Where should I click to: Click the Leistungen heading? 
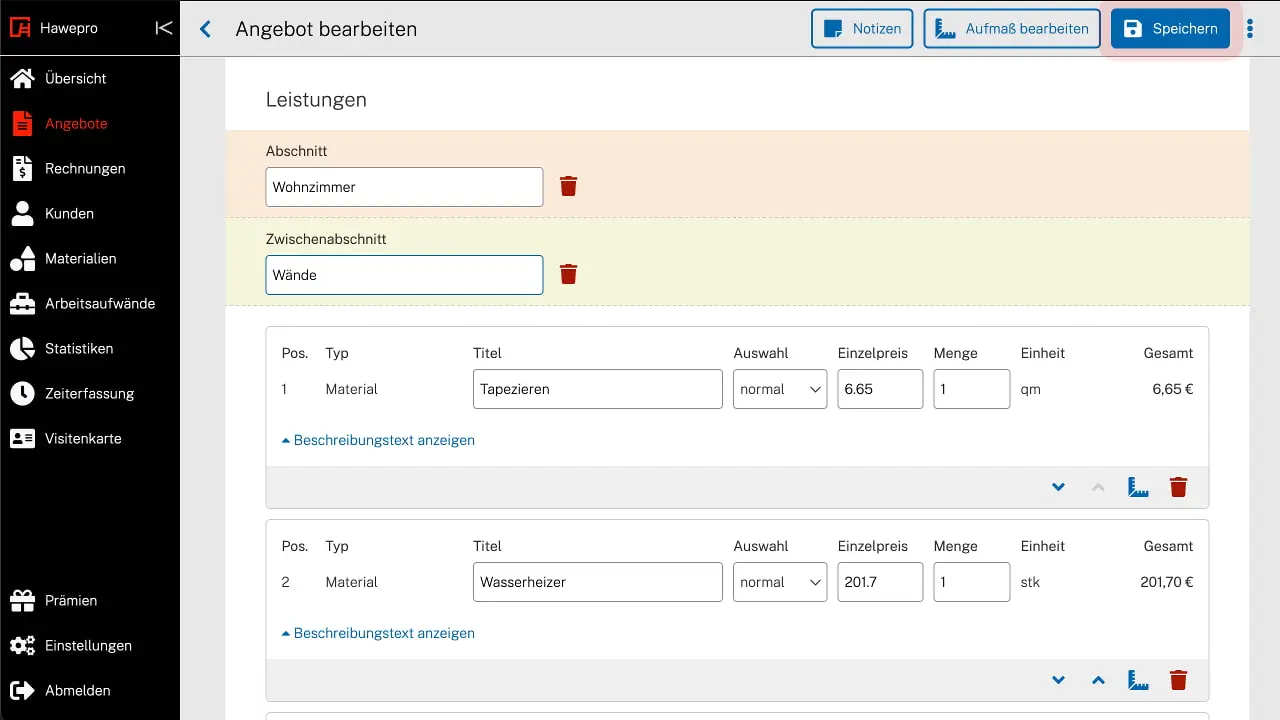click(x=316, y=100)
